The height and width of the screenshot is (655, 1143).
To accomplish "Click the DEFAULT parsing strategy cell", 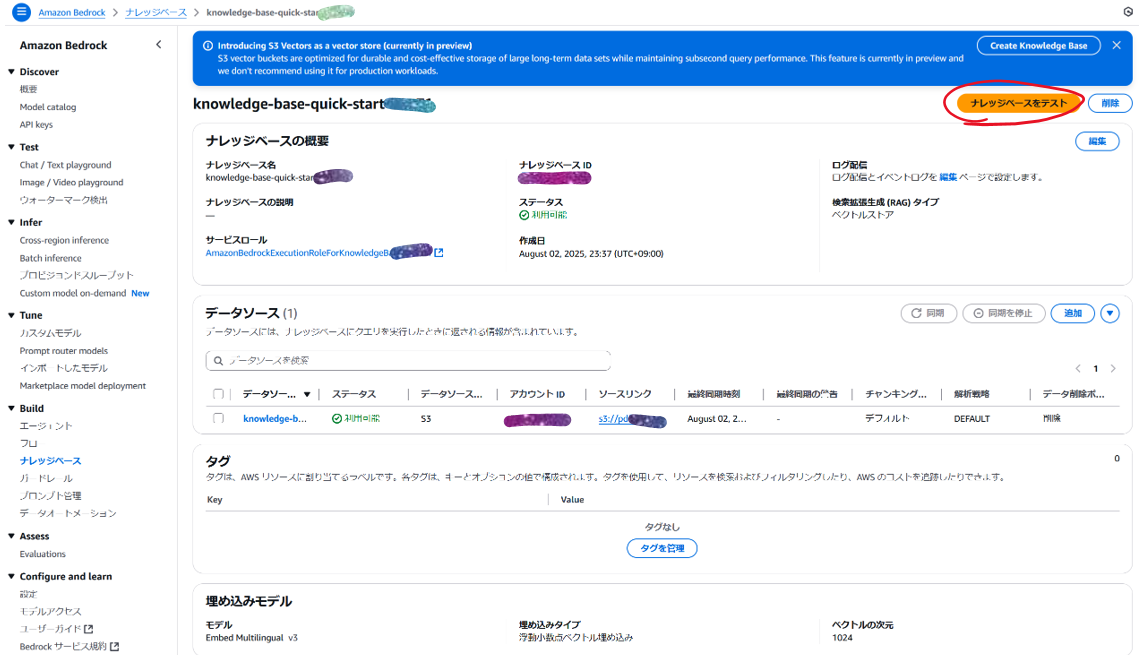I will click(x=972, y=419).
